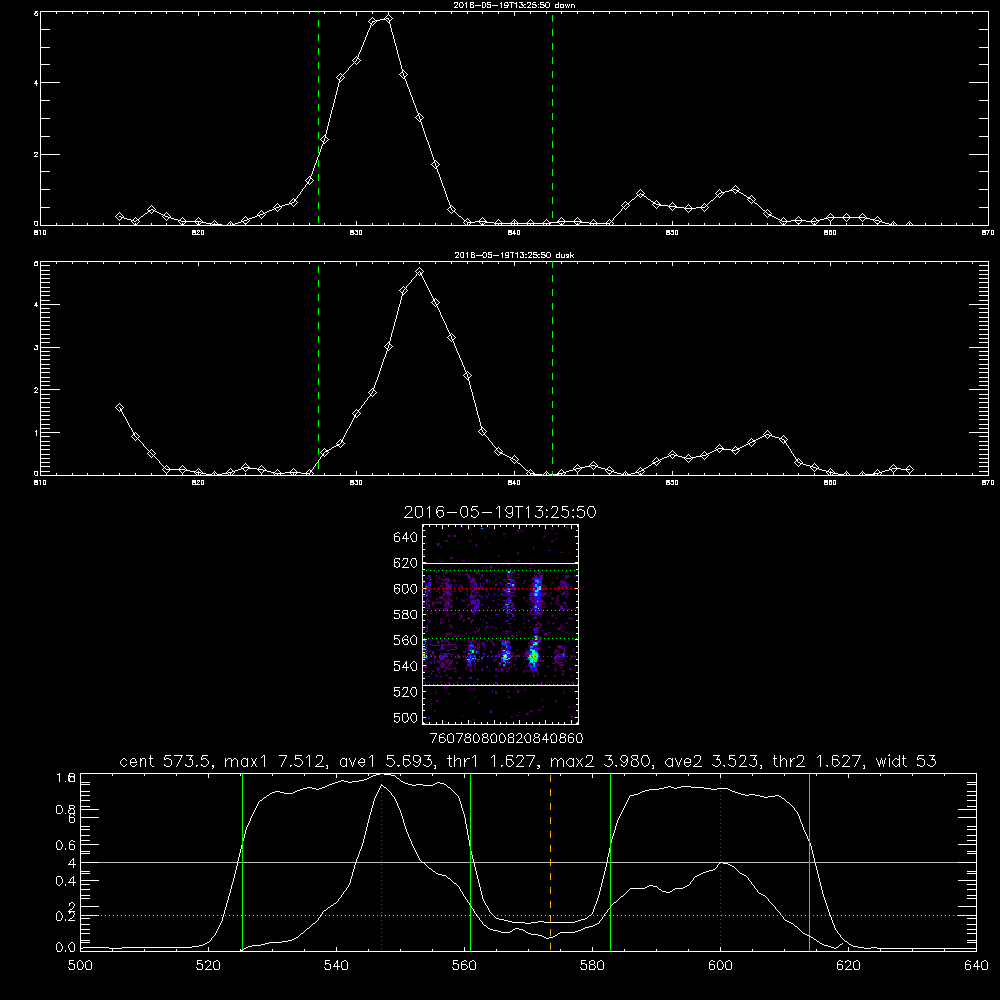The width and height of the screenshot is (1000, 1000).
Task: Click 'ave2 3.523' in the stats line
Action: pos(712,761)
